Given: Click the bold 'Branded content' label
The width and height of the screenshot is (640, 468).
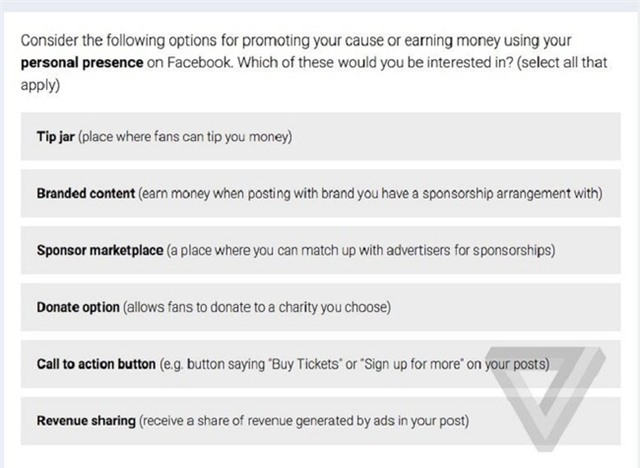Looking at the screenshot, I should tap(85, 193).
